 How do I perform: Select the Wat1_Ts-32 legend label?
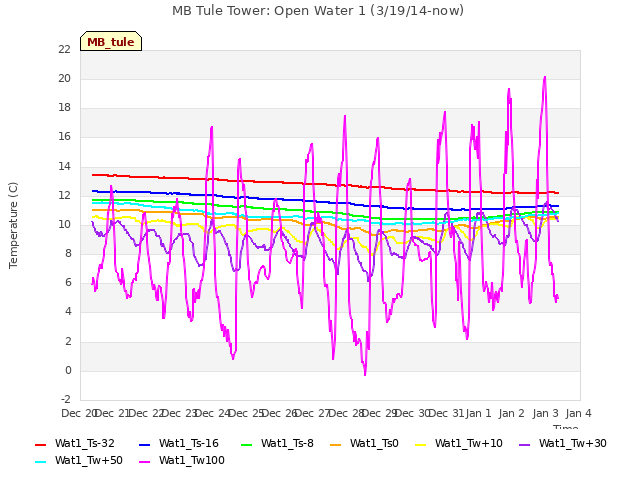84,443
